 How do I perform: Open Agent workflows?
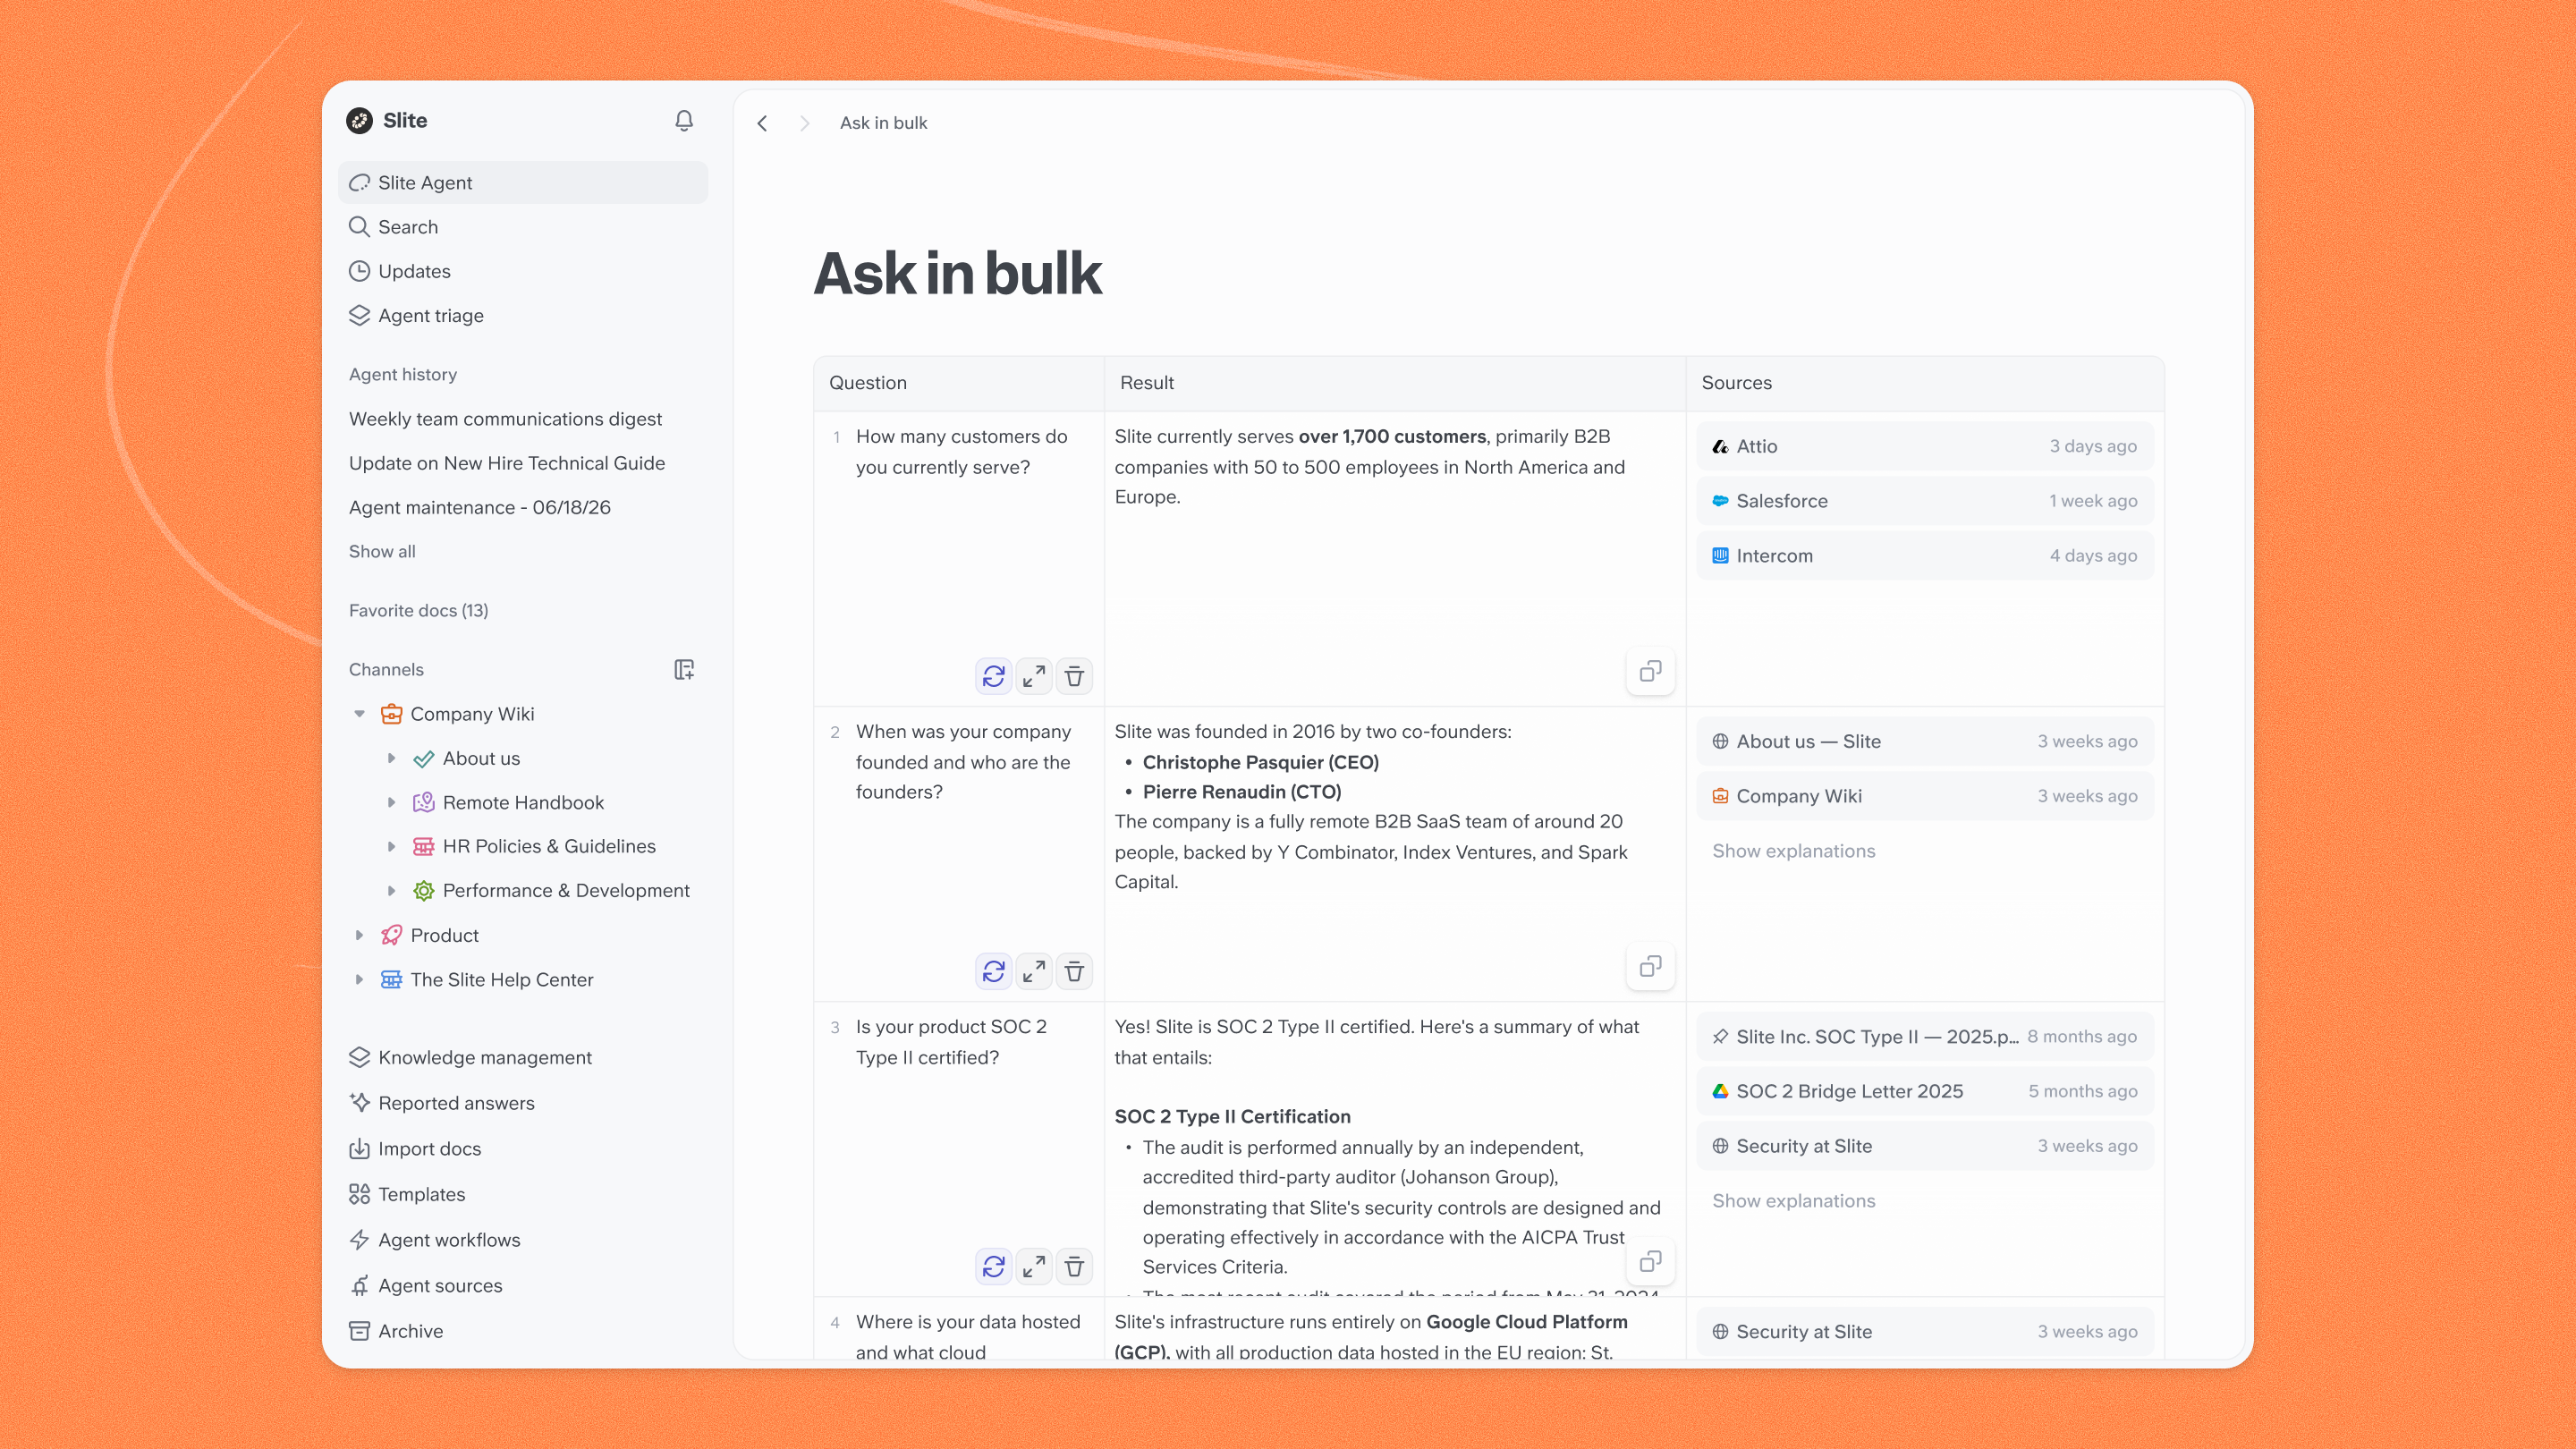(523, 1240)
